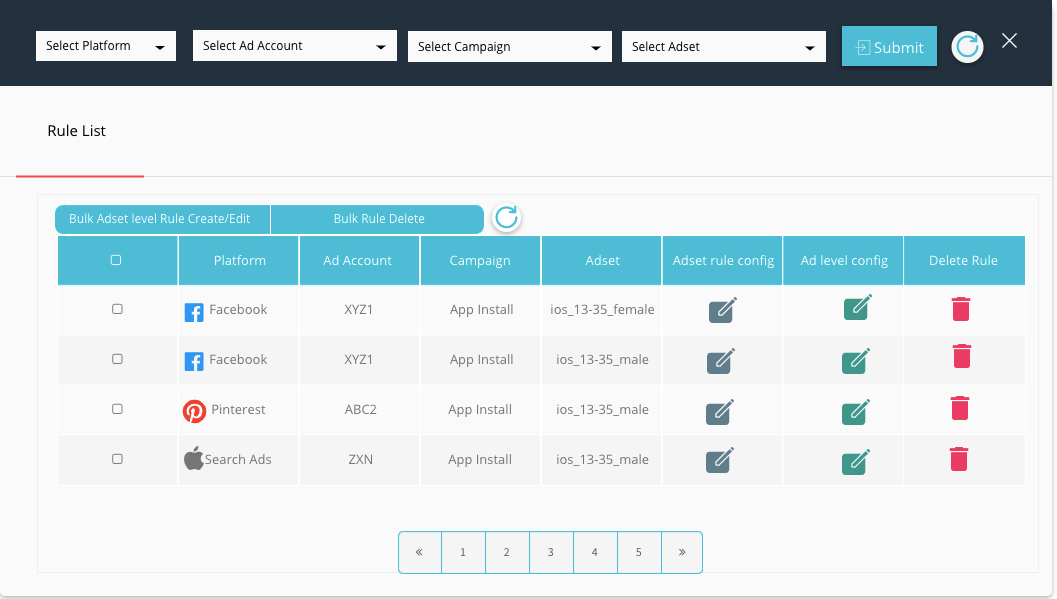Check the Pinterest row checkbox

[117, 409]
